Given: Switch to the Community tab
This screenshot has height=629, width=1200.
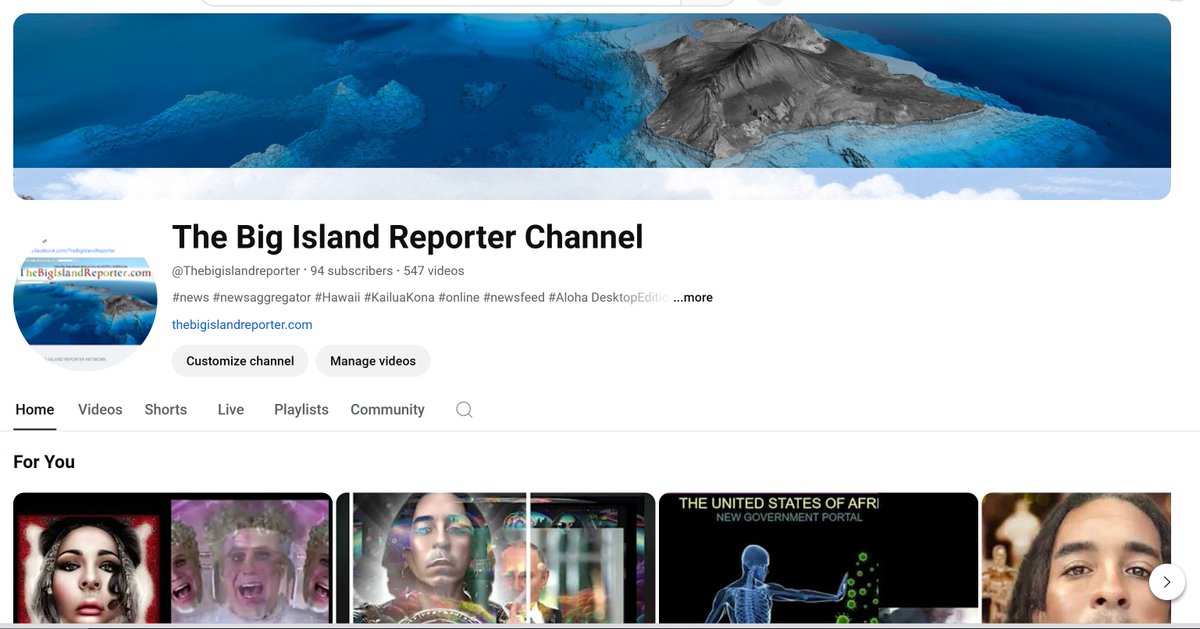Looking at the screenshot, I should tap(387, 409).
